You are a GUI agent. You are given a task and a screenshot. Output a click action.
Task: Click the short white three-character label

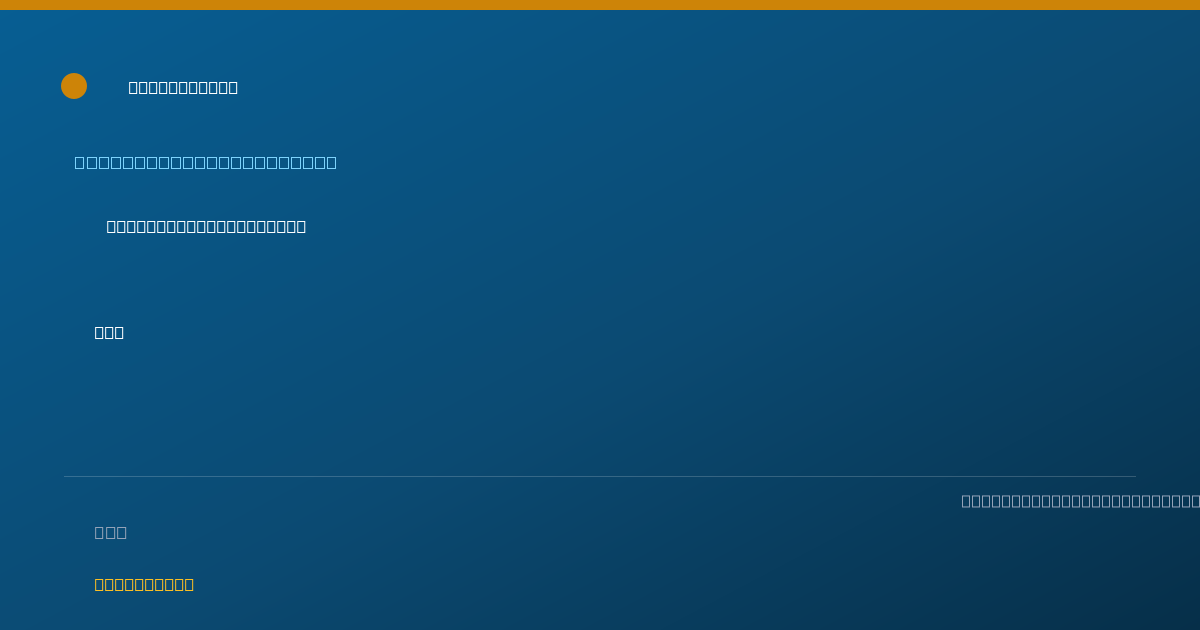click(109, 332)
